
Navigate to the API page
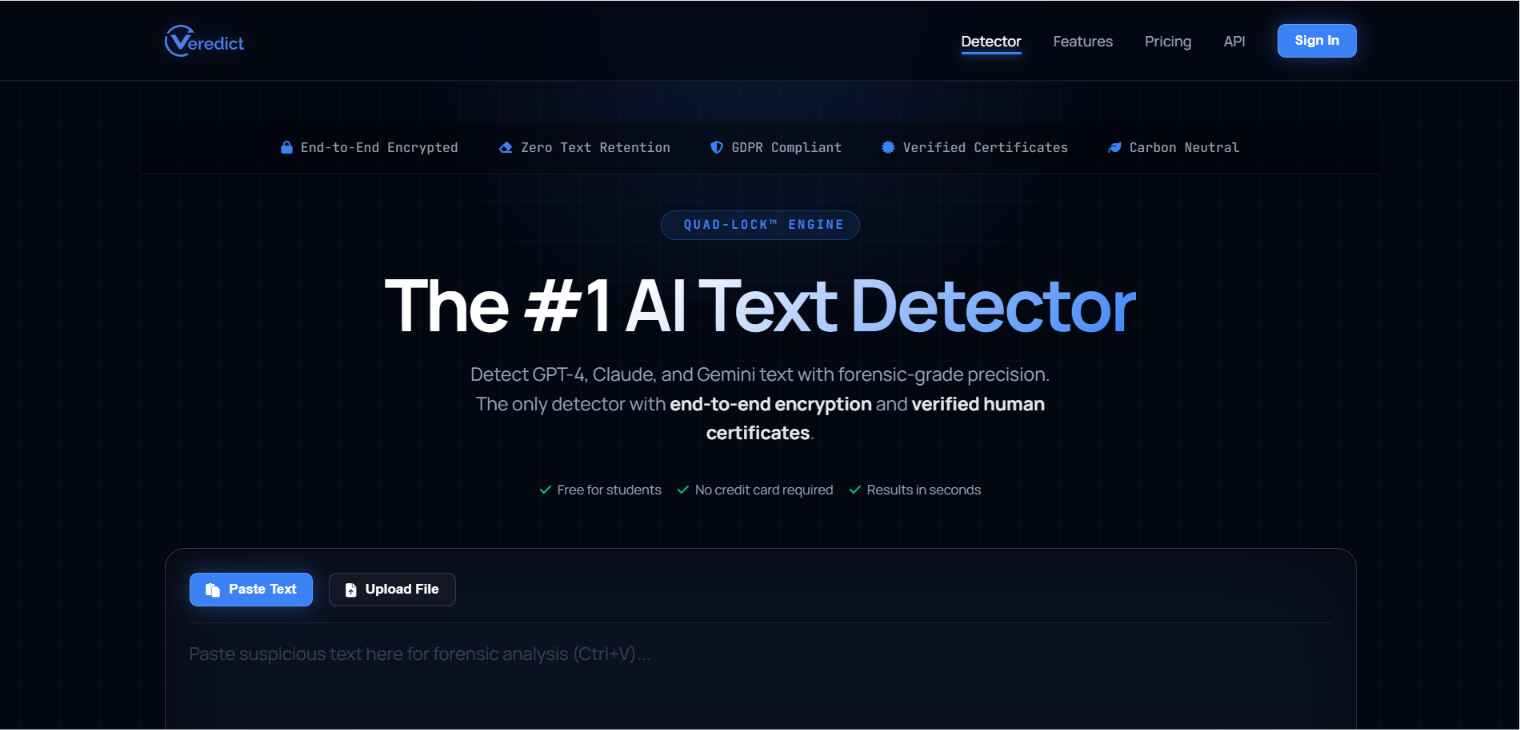(1235, 41)
